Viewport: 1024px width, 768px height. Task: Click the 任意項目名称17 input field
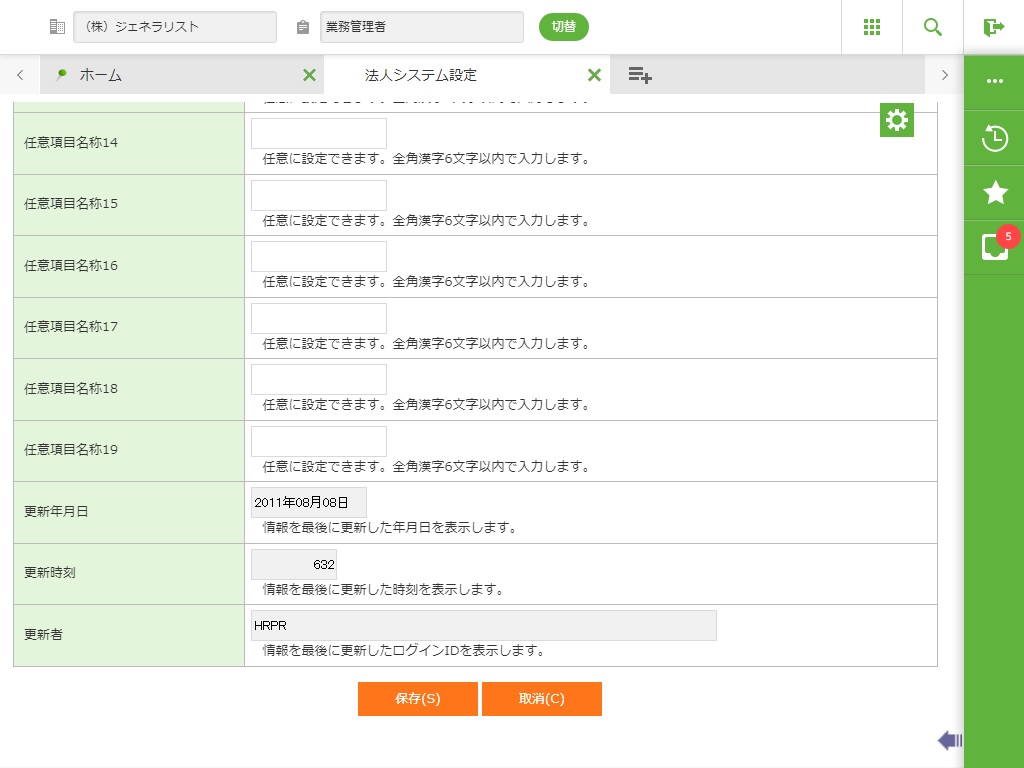coord(319,318)
